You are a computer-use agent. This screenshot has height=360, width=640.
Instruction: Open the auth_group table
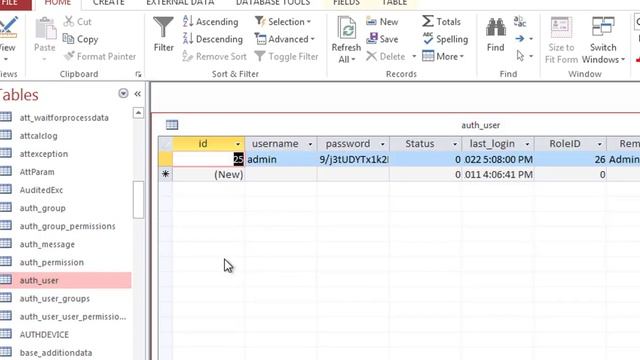(x=42, y=208)
